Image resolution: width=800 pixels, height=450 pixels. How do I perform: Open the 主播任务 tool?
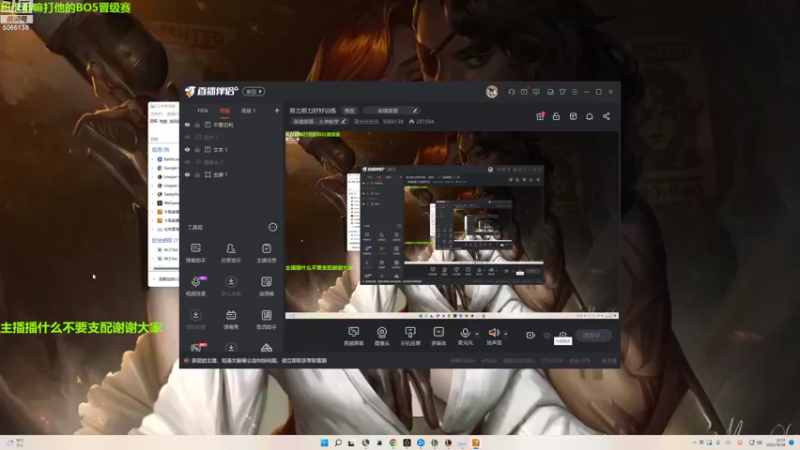click(x=266, y=253)
